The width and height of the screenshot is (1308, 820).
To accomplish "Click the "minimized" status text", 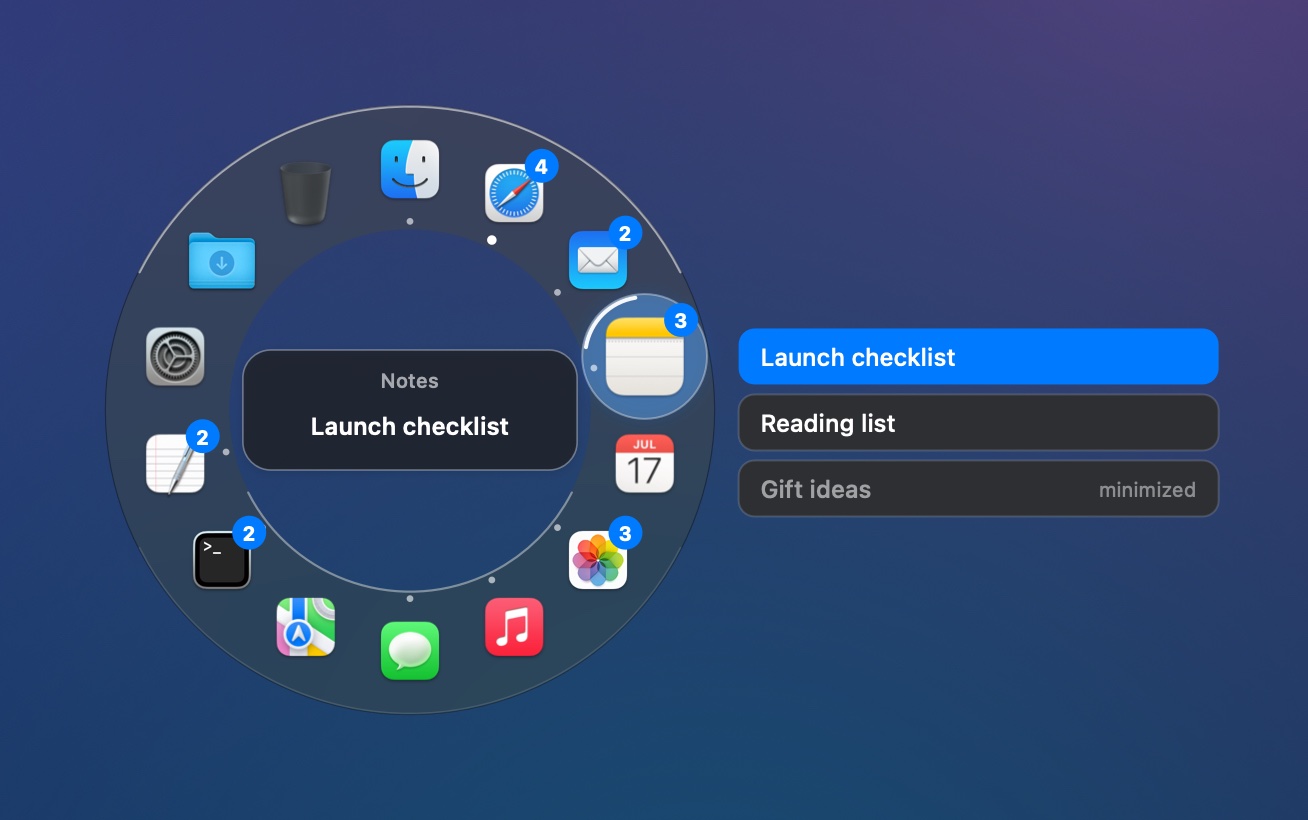I will (1147, 490).
